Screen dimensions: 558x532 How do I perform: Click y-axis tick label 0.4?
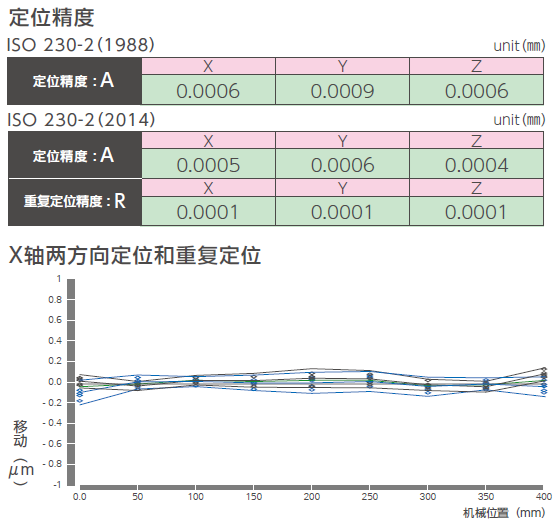coord(55,341)
